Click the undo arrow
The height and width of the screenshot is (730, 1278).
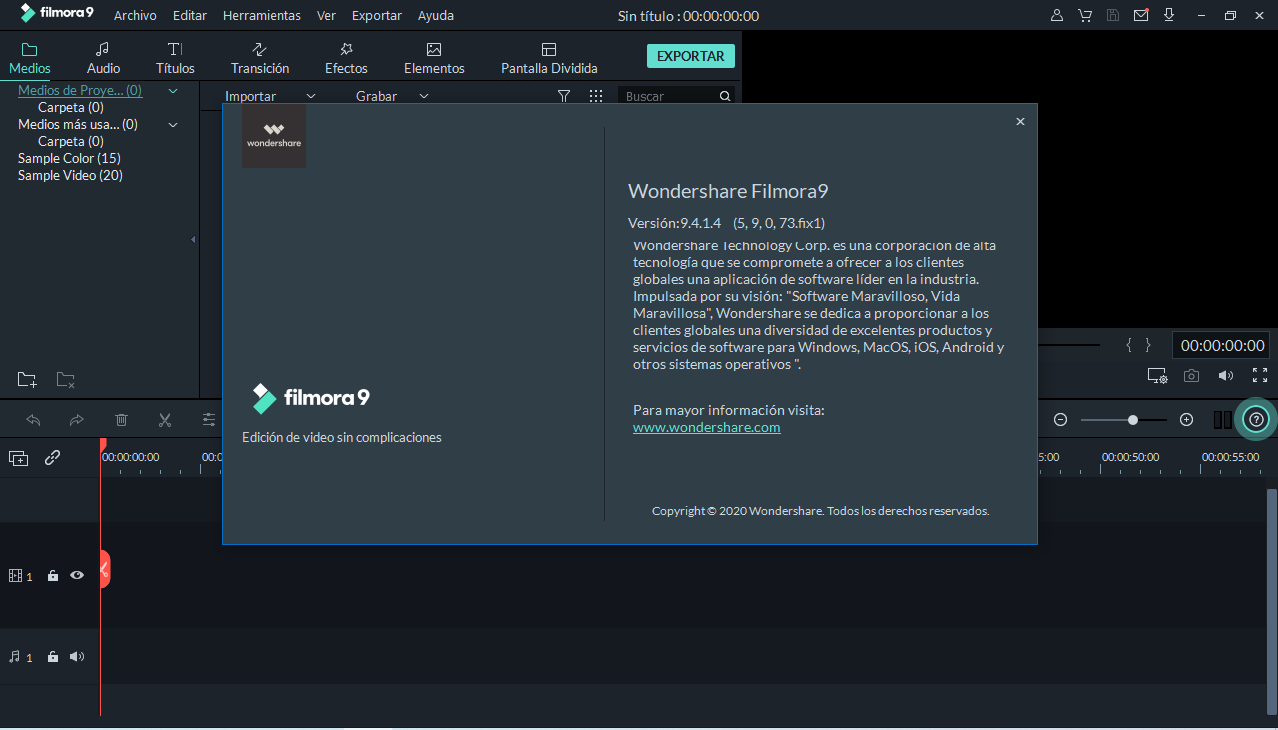33,420
